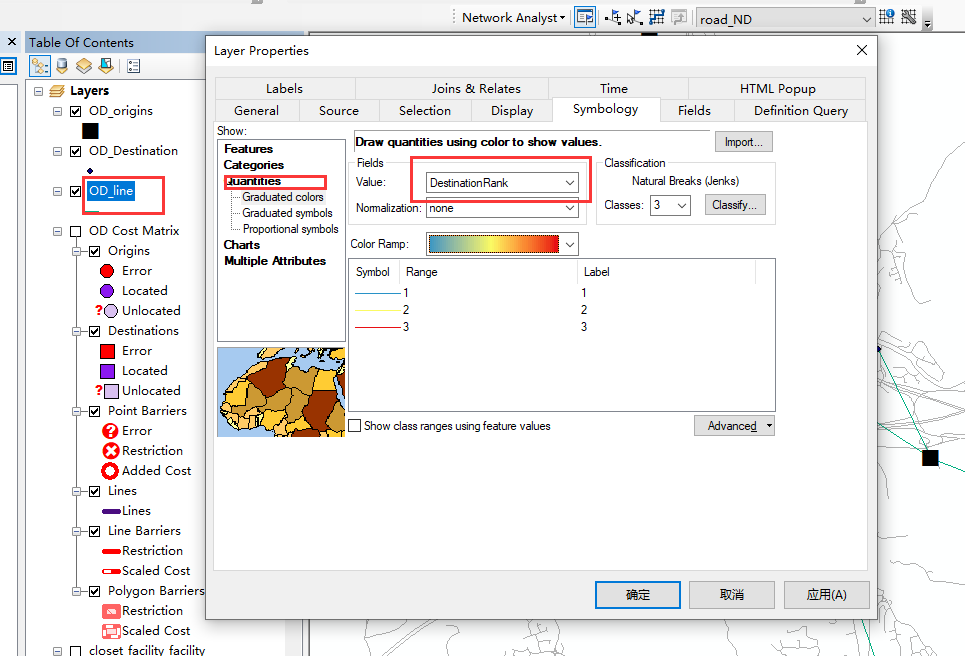Click the Classify button

(737, 204)
